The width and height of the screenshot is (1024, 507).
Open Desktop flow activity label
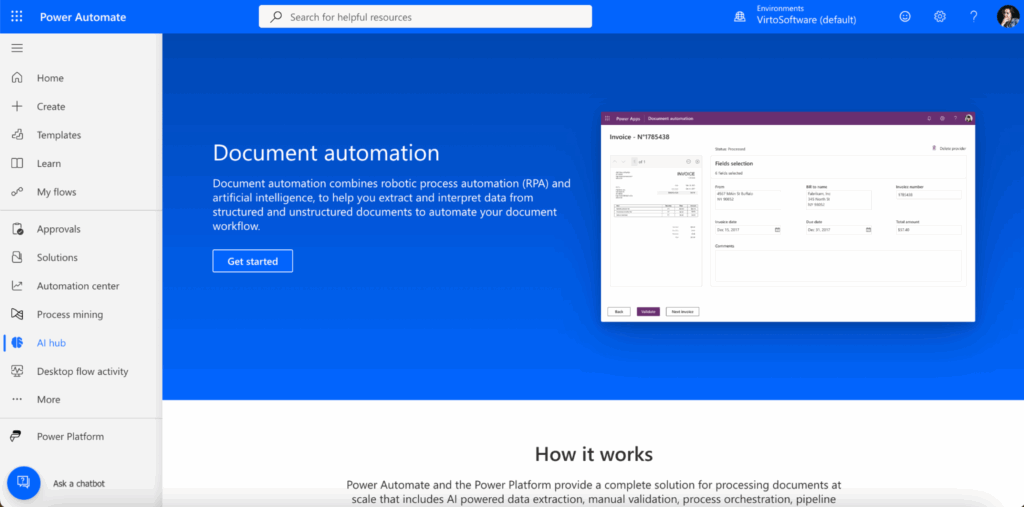coord(82,371)
